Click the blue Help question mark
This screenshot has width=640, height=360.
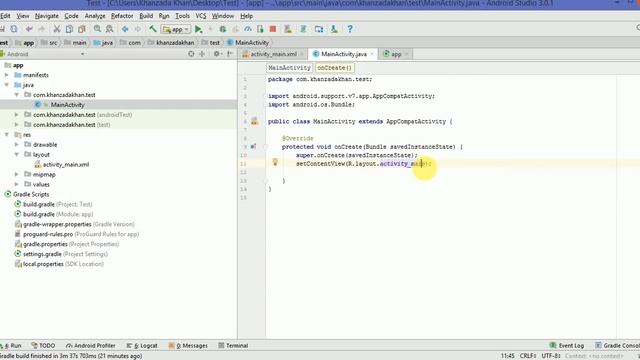click(350, 29)
